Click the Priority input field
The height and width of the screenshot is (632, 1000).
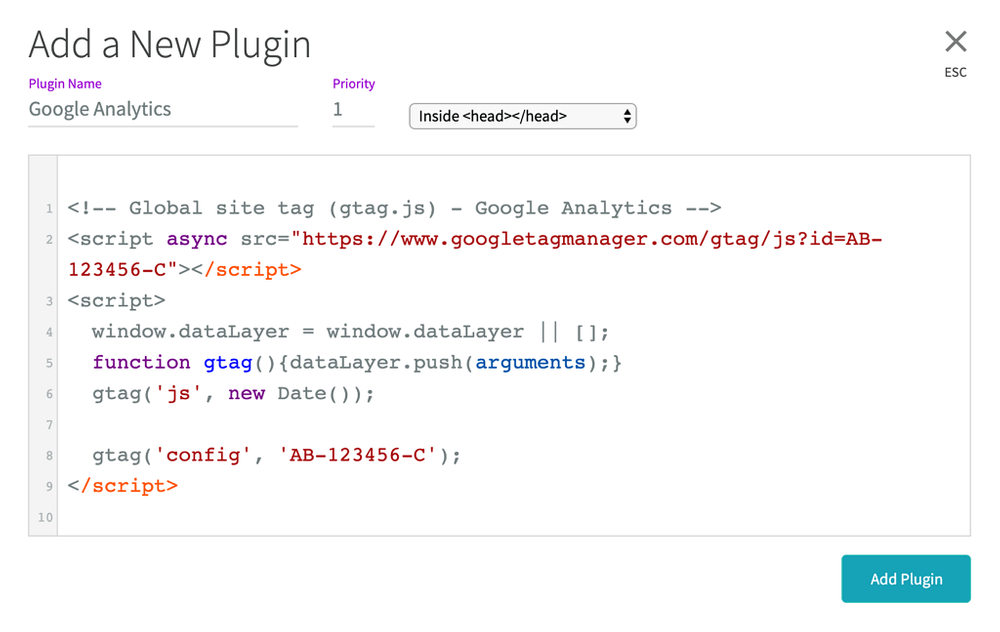pyautogui.click(x=353, y=110)
